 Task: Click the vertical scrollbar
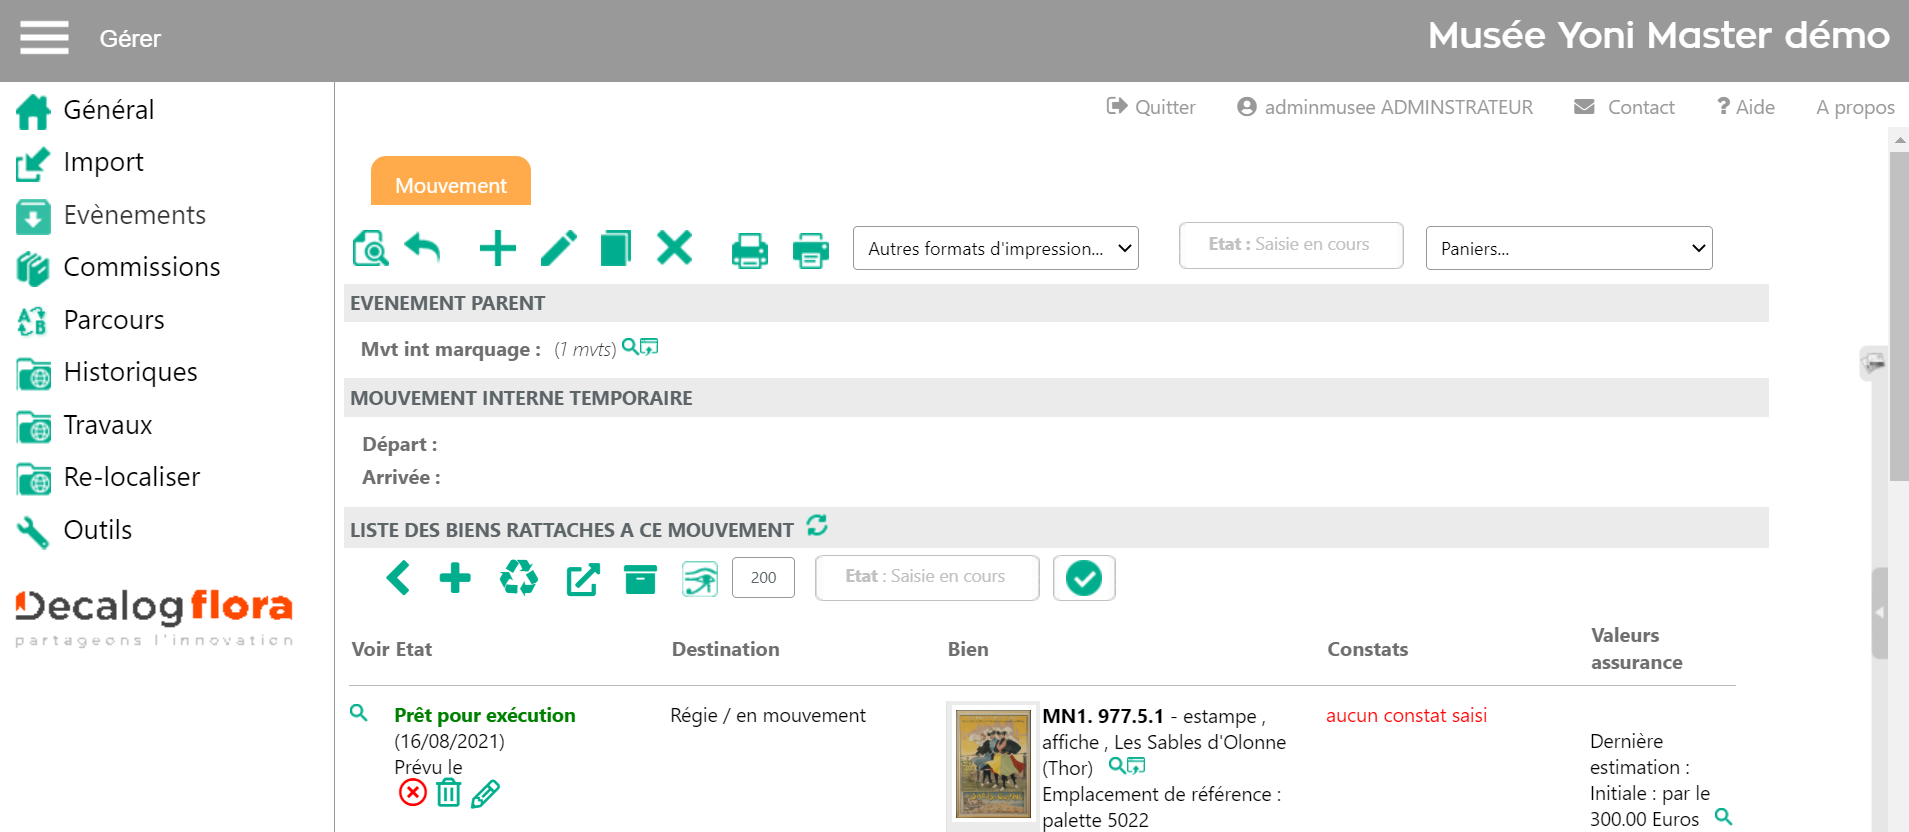pos(1899,317)
